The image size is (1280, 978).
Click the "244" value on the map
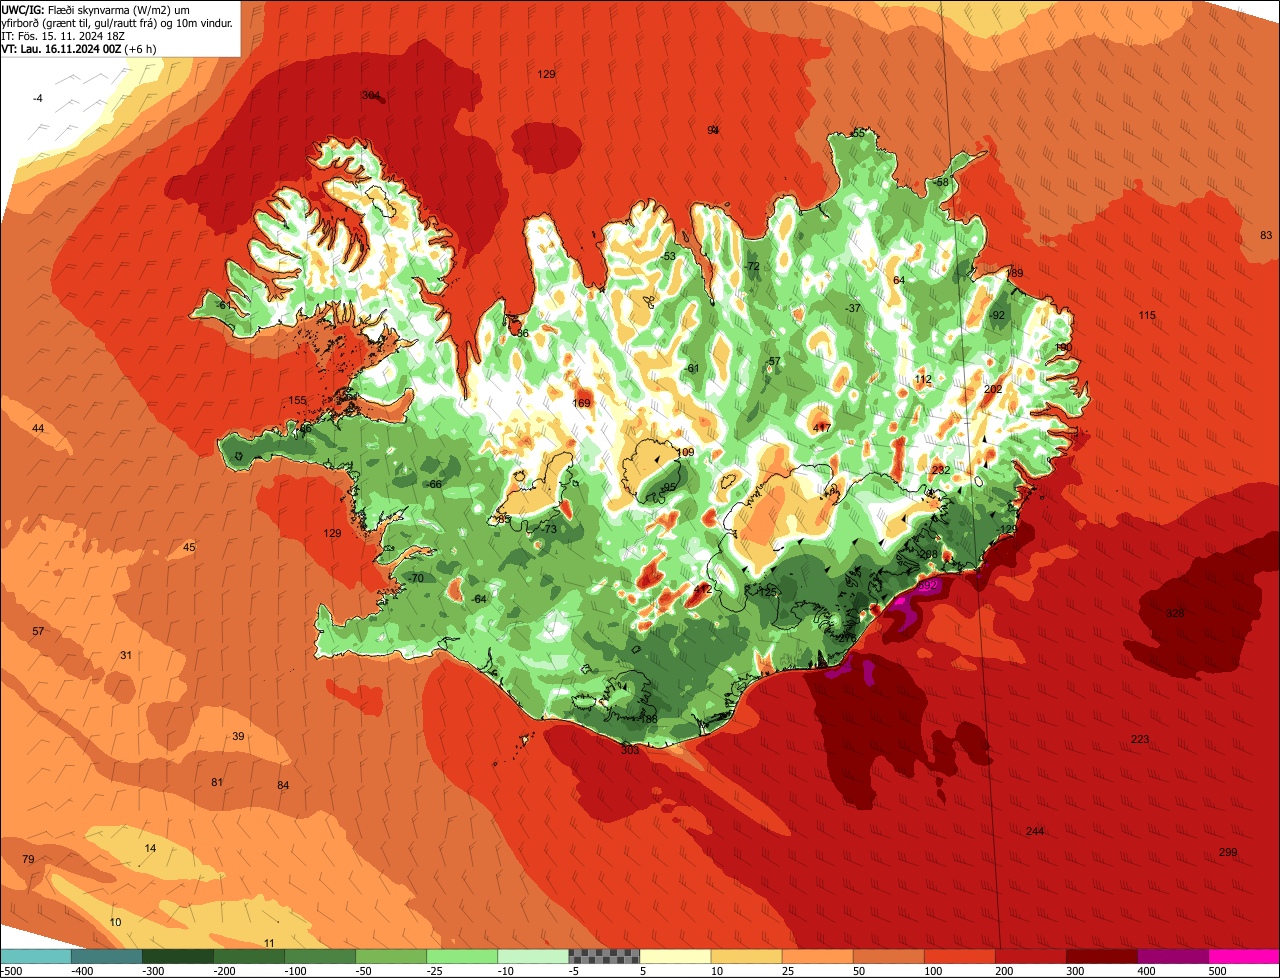1035,832
